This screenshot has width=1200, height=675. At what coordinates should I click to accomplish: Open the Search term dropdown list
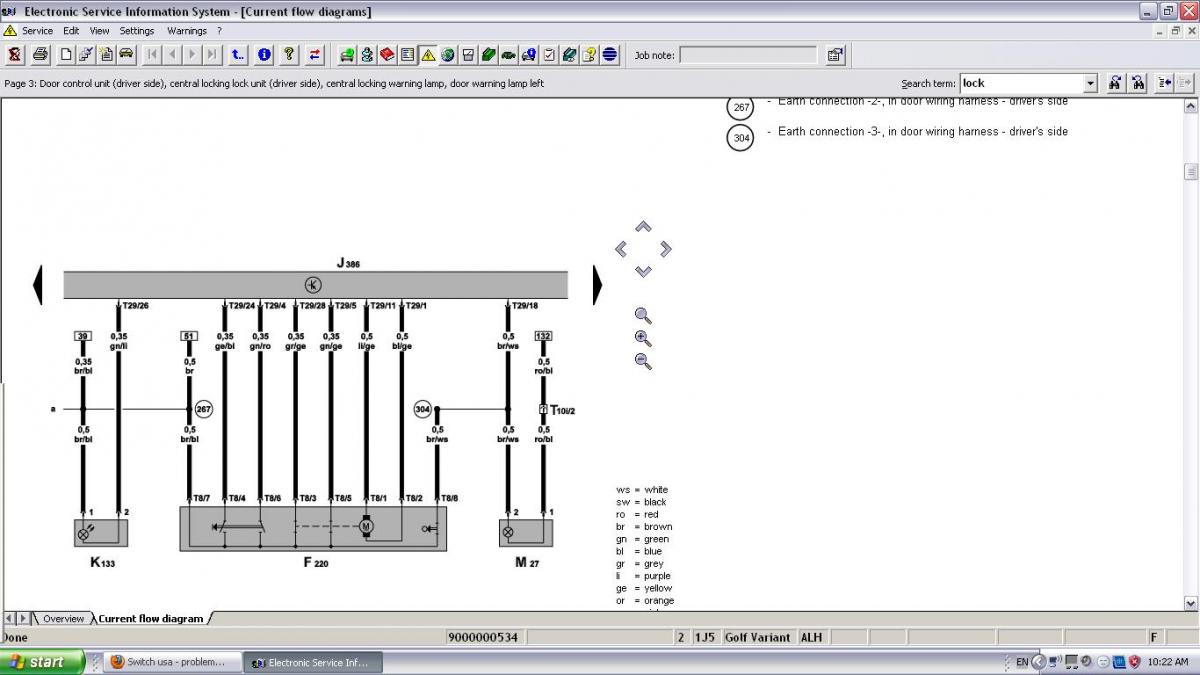point(1089,84)
